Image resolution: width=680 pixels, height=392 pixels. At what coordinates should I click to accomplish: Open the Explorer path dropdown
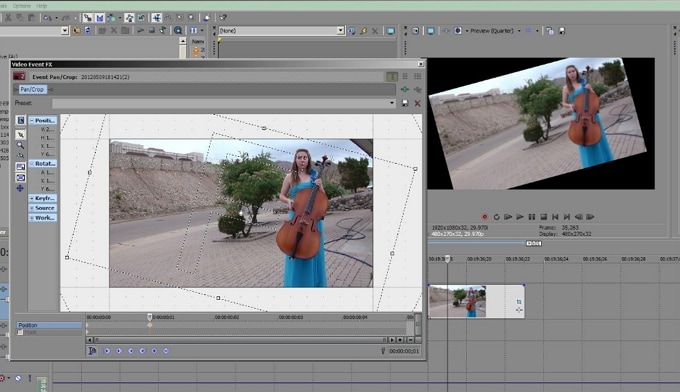pos(65,31)
